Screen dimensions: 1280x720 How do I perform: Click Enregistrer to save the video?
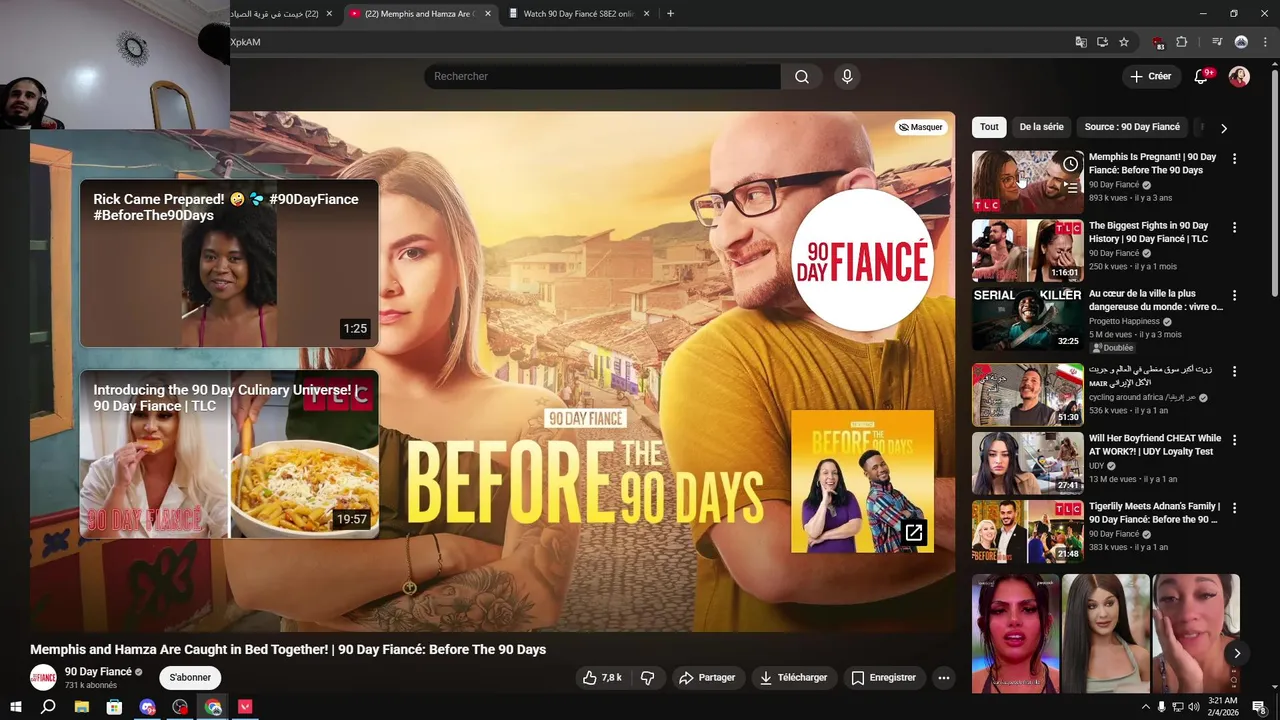[884, 678]
